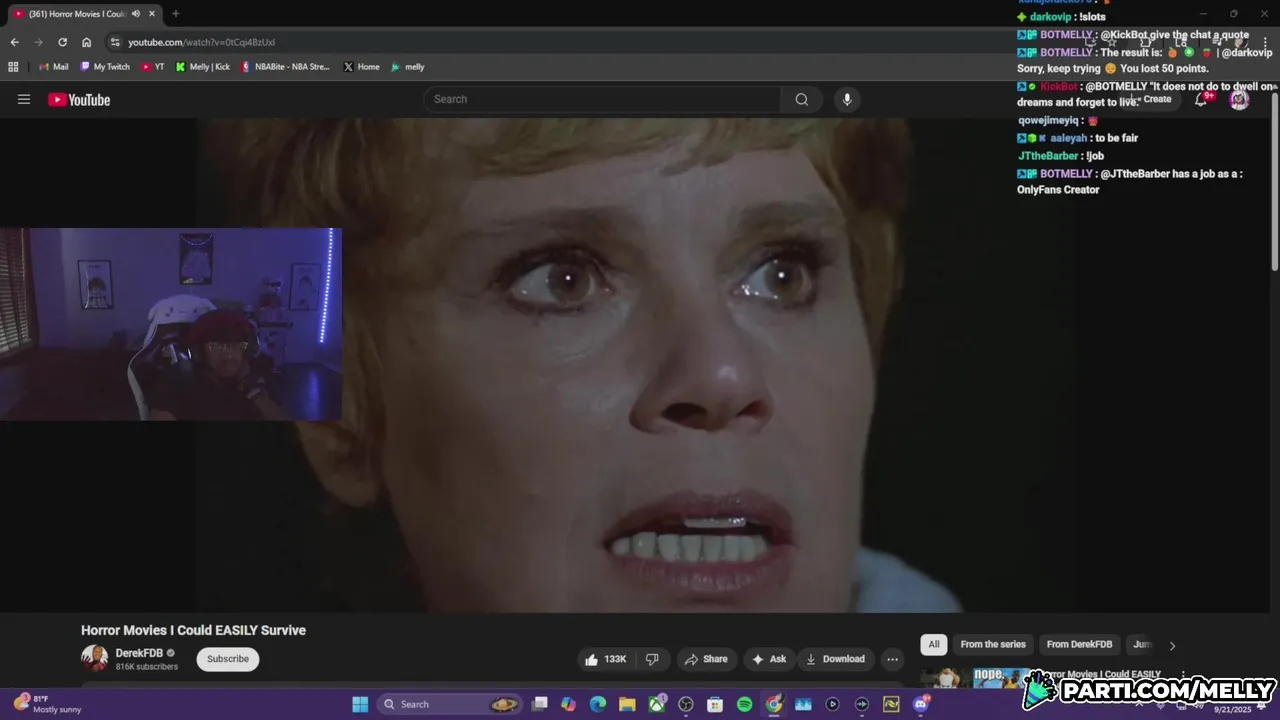Subscribe to DerekFDB
The width and height of the screenshot is (1280, 720).
coord(228,659)
